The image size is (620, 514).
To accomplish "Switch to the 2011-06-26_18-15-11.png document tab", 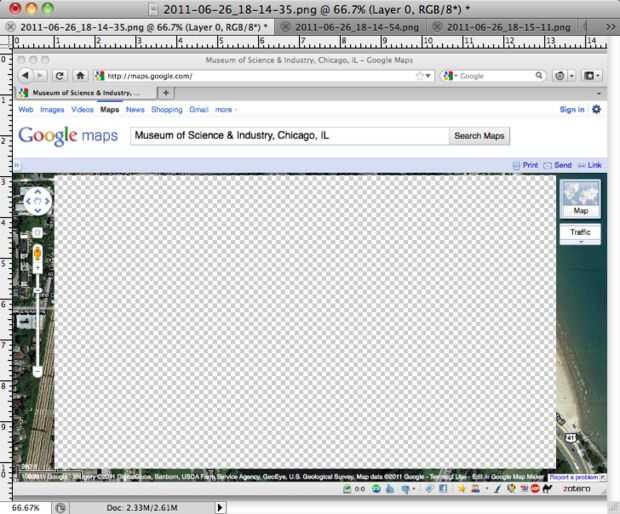I will click(x=508, y=27).
